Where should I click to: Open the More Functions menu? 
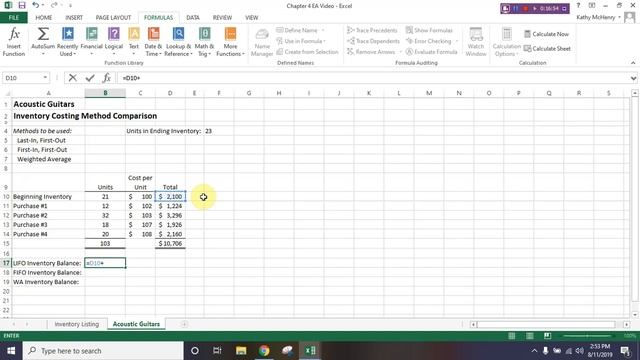pyautogui.click(x=230, y=42)
